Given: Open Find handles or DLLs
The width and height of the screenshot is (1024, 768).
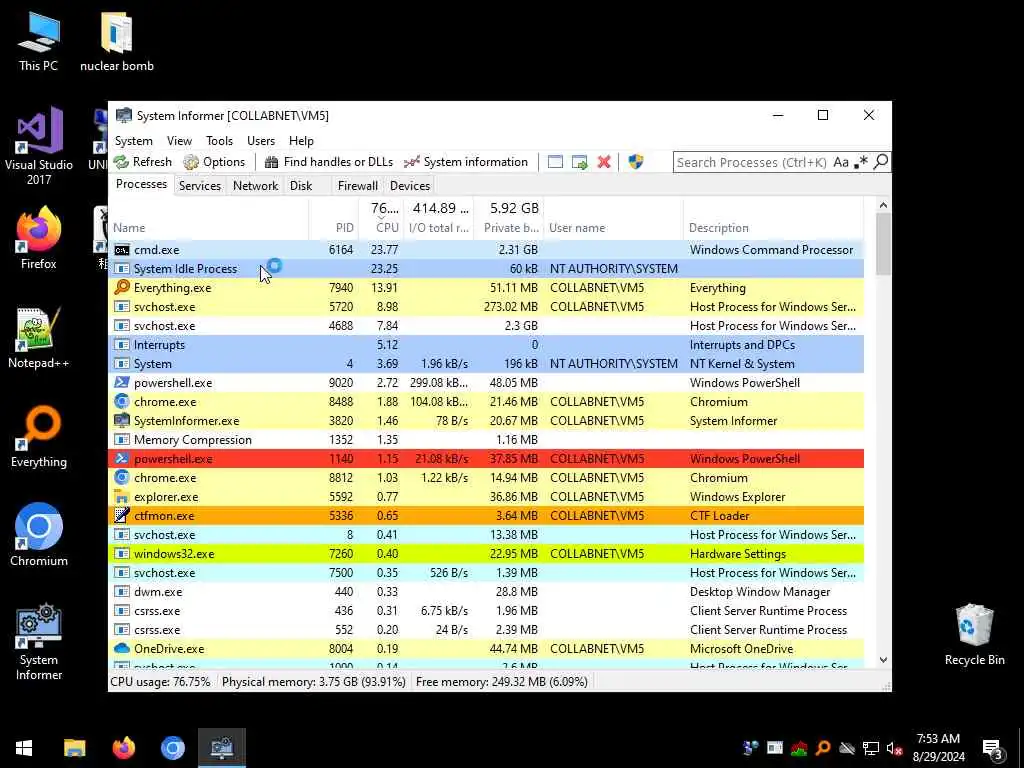Looking at the screenshot, I should [330, 162].
